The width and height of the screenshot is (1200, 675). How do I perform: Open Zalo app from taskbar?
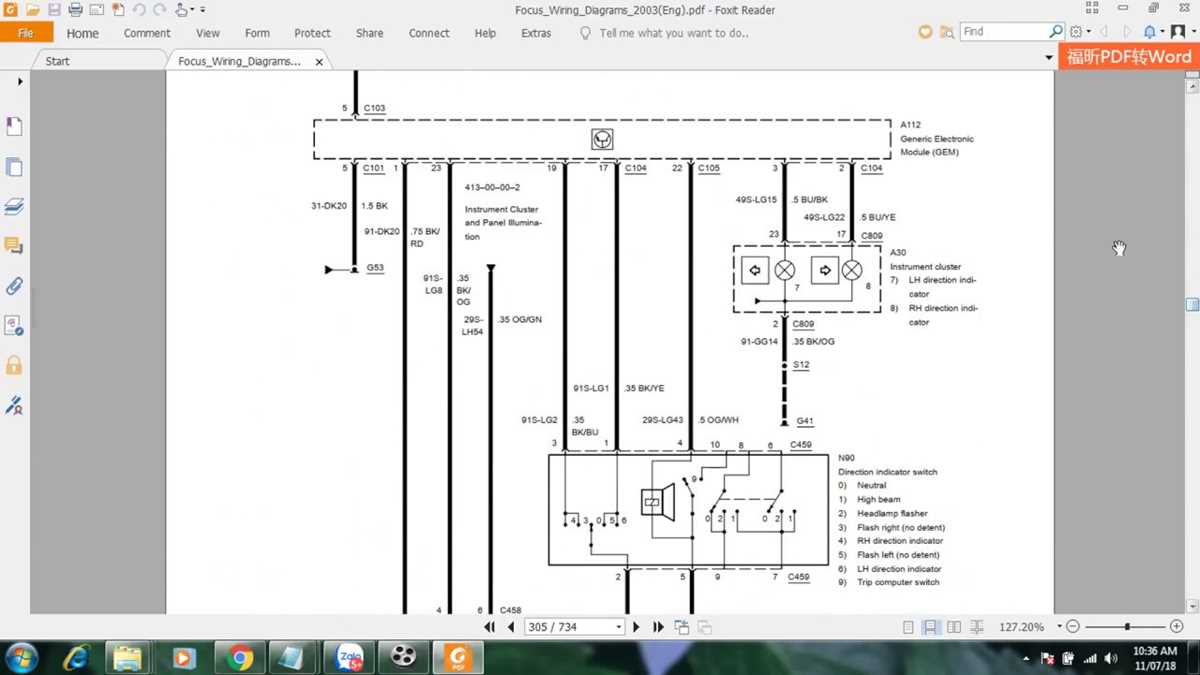tap(349, 658)
